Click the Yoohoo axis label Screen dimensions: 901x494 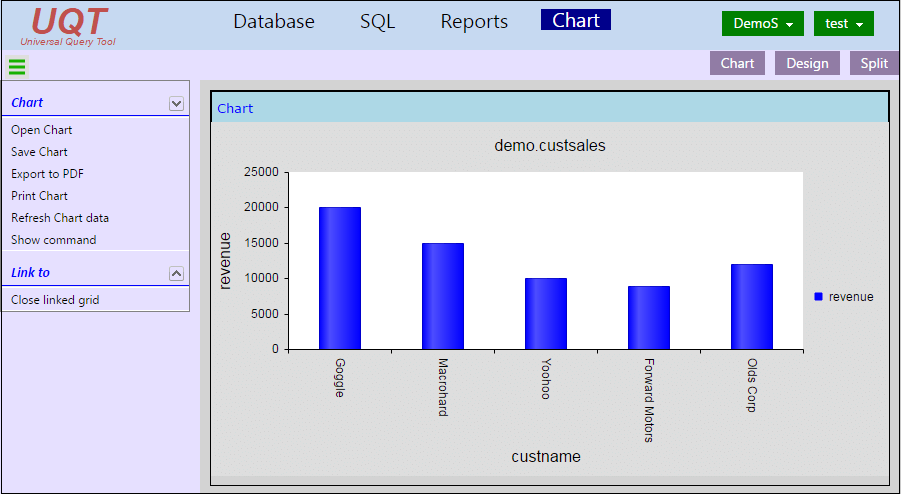(x=546, y=379)
